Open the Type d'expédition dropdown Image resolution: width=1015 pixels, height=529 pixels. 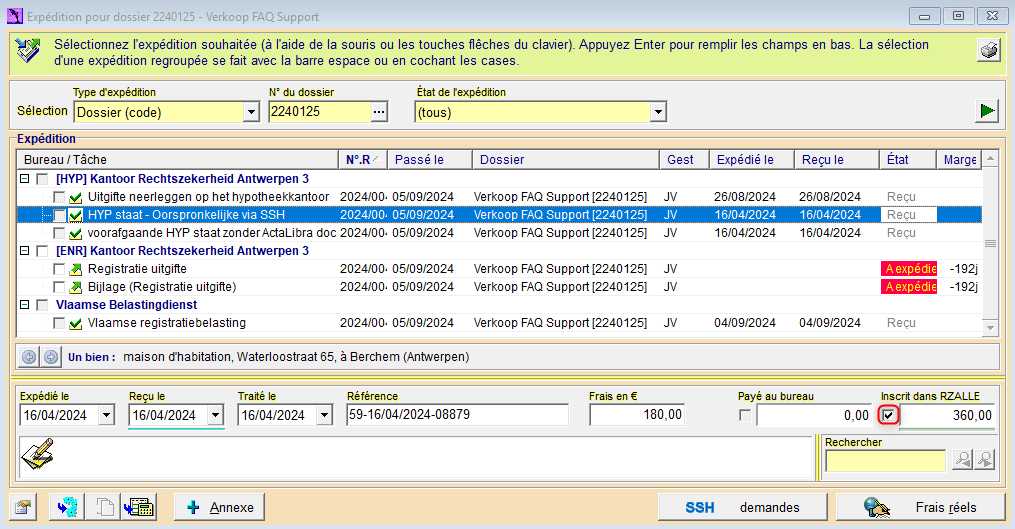click(251, 112)
